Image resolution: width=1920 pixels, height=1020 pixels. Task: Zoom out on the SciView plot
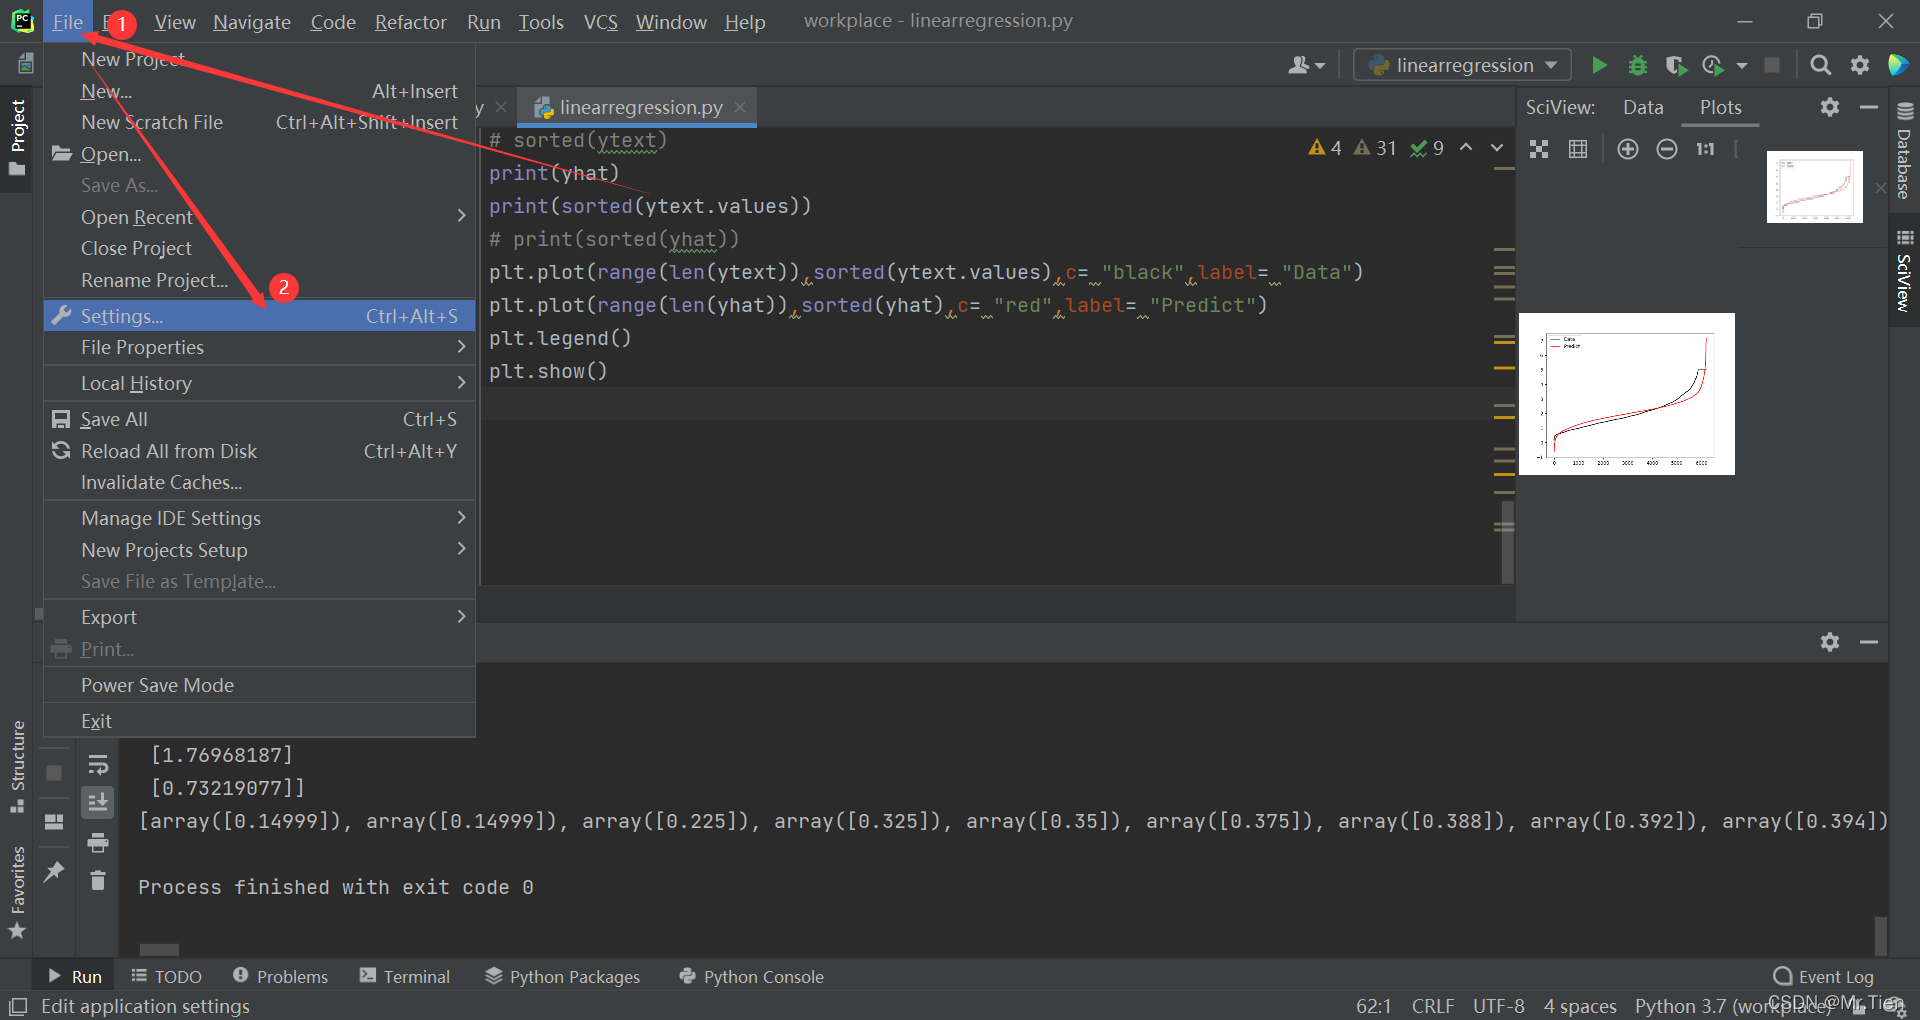coord(1667,149)
